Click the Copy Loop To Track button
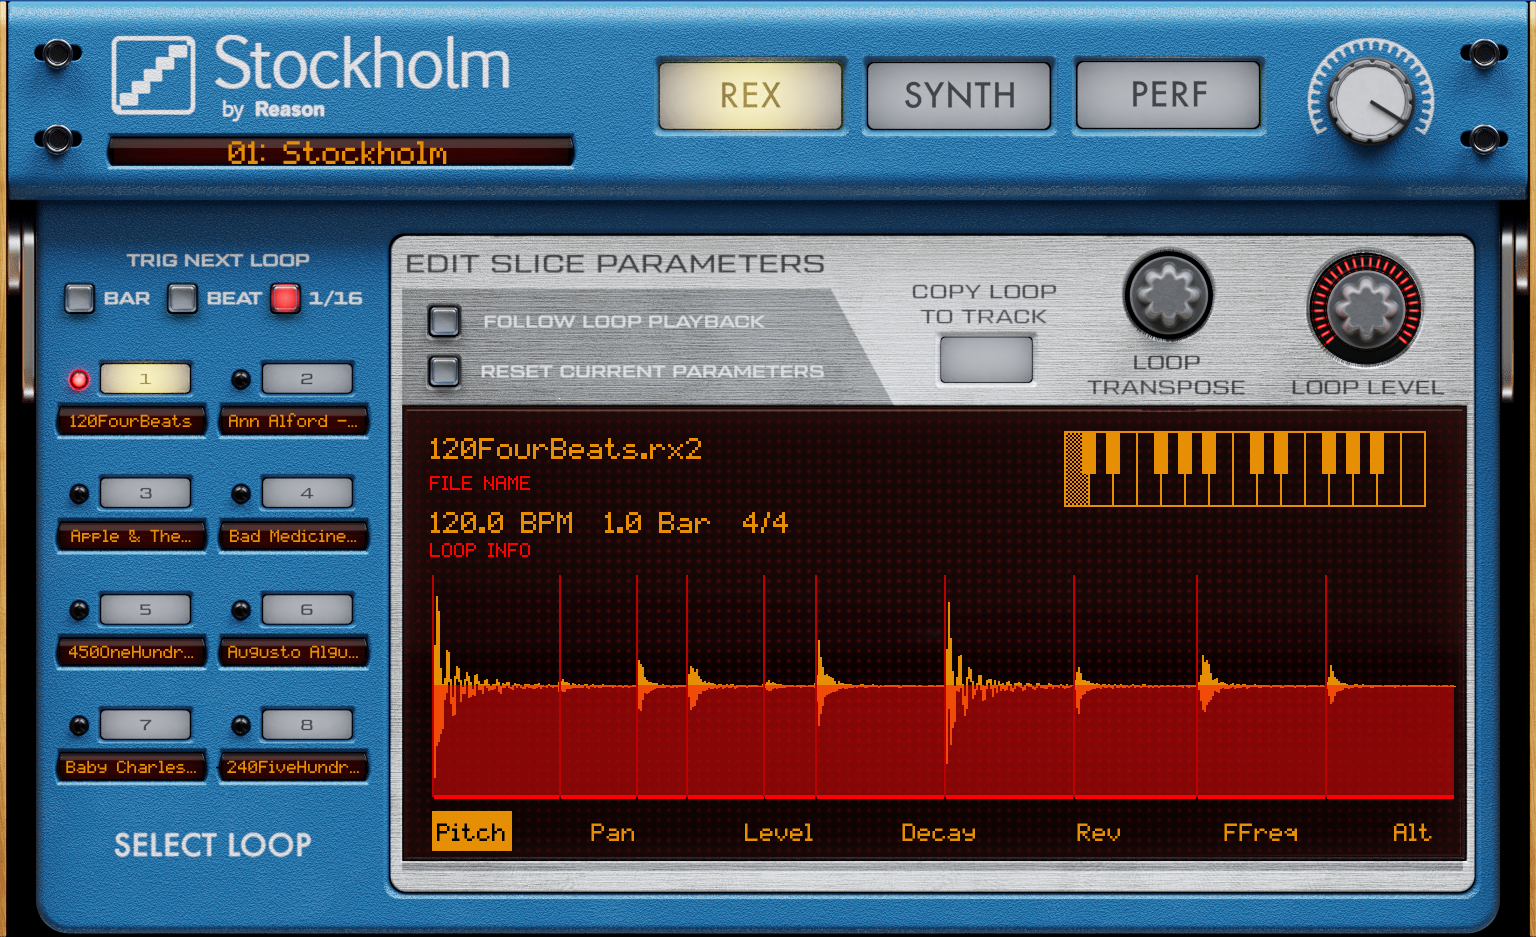 (985, 359)
